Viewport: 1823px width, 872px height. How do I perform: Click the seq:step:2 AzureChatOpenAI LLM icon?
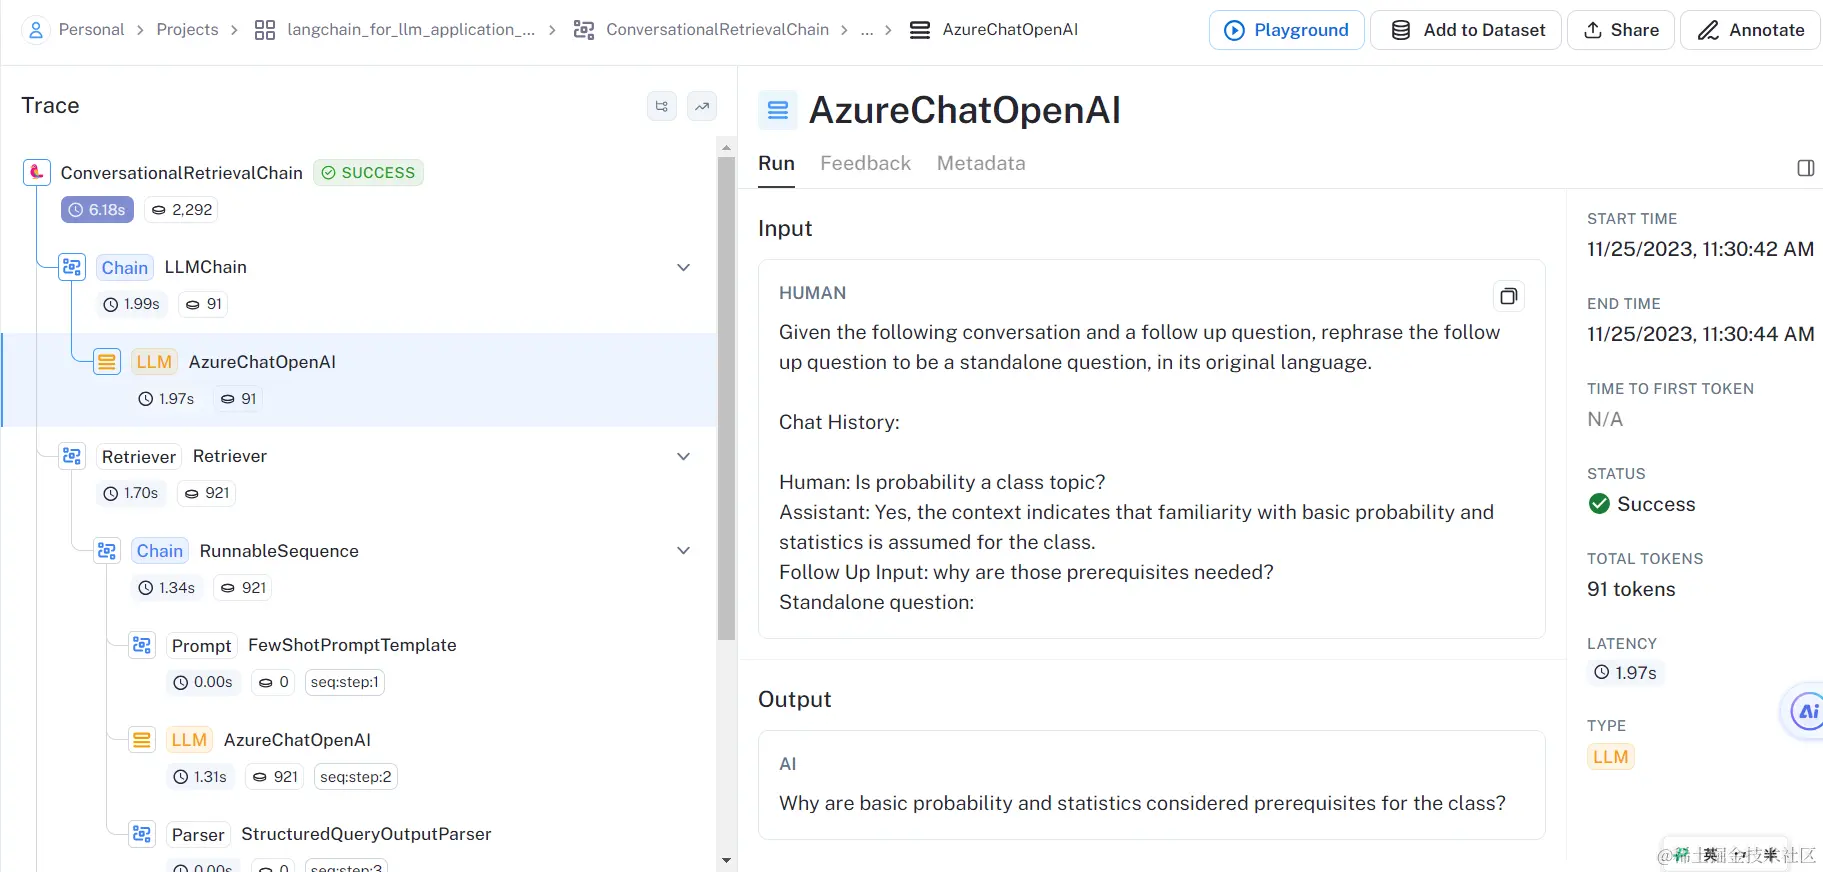(x=142, y=740)
